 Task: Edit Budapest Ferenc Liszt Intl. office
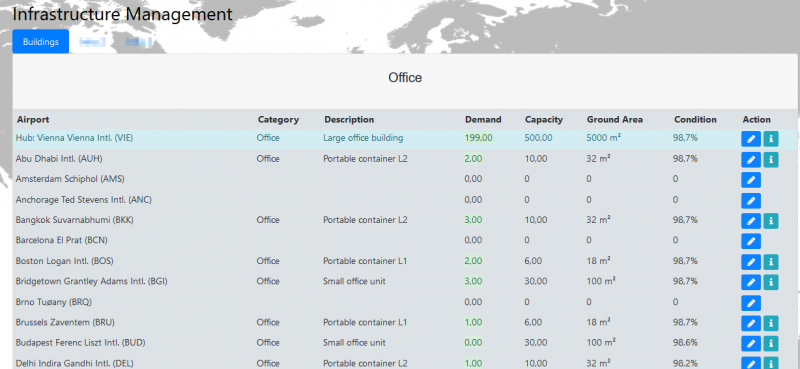point(751,343)
